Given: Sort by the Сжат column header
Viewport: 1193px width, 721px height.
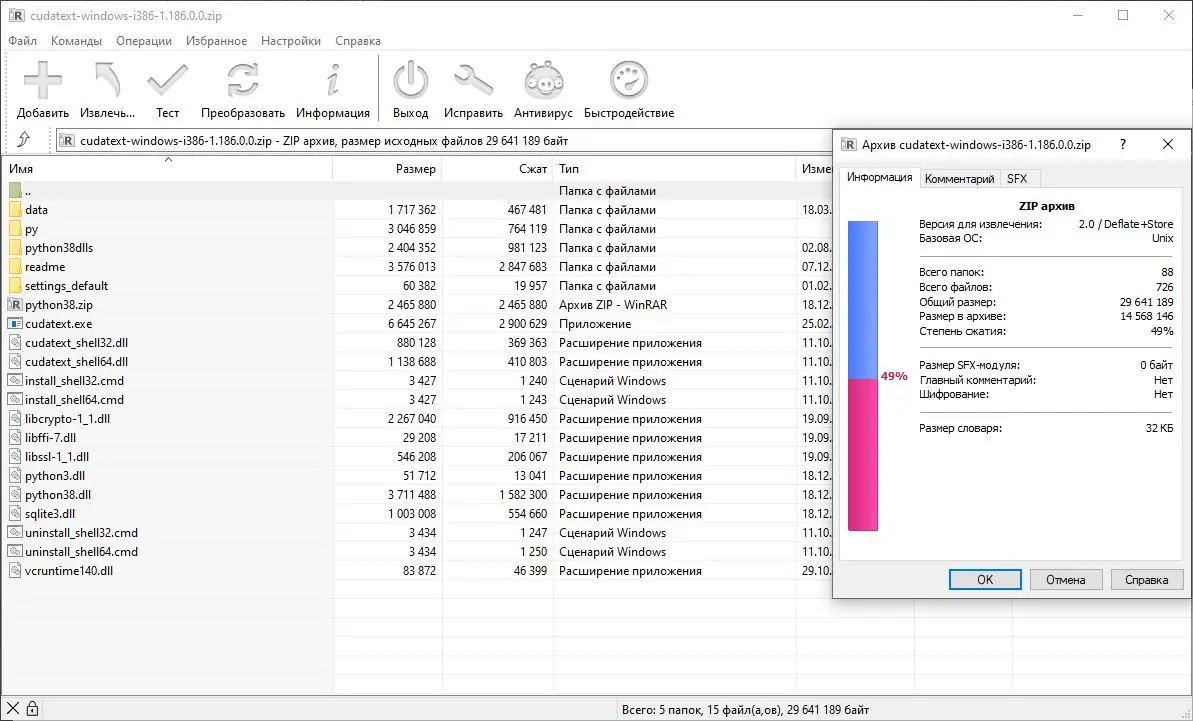Looking at the screenshot, I should [498, 169].
